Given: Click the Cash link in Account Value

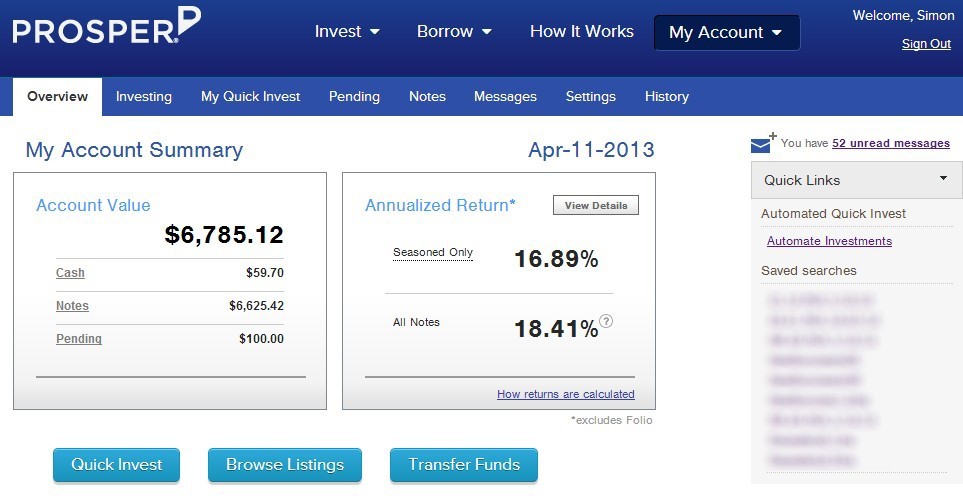Looking at the screenshot, I should [70, 273].
